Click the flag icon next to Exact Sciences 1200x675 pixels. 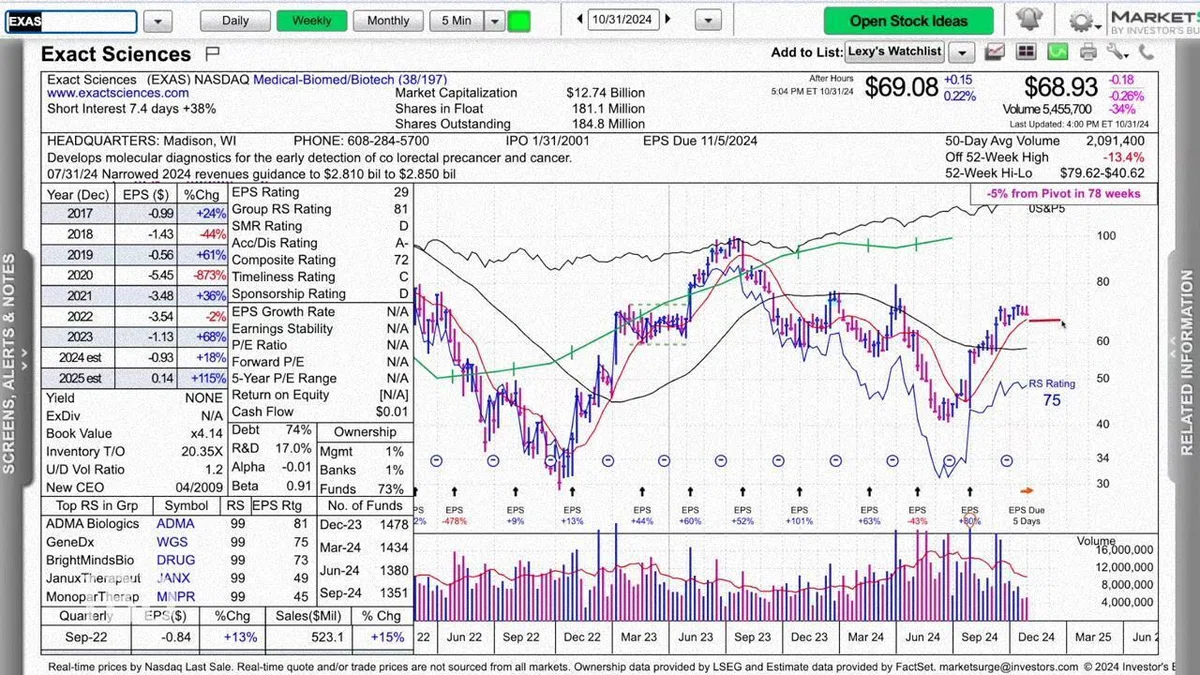[x=212, y=54]
